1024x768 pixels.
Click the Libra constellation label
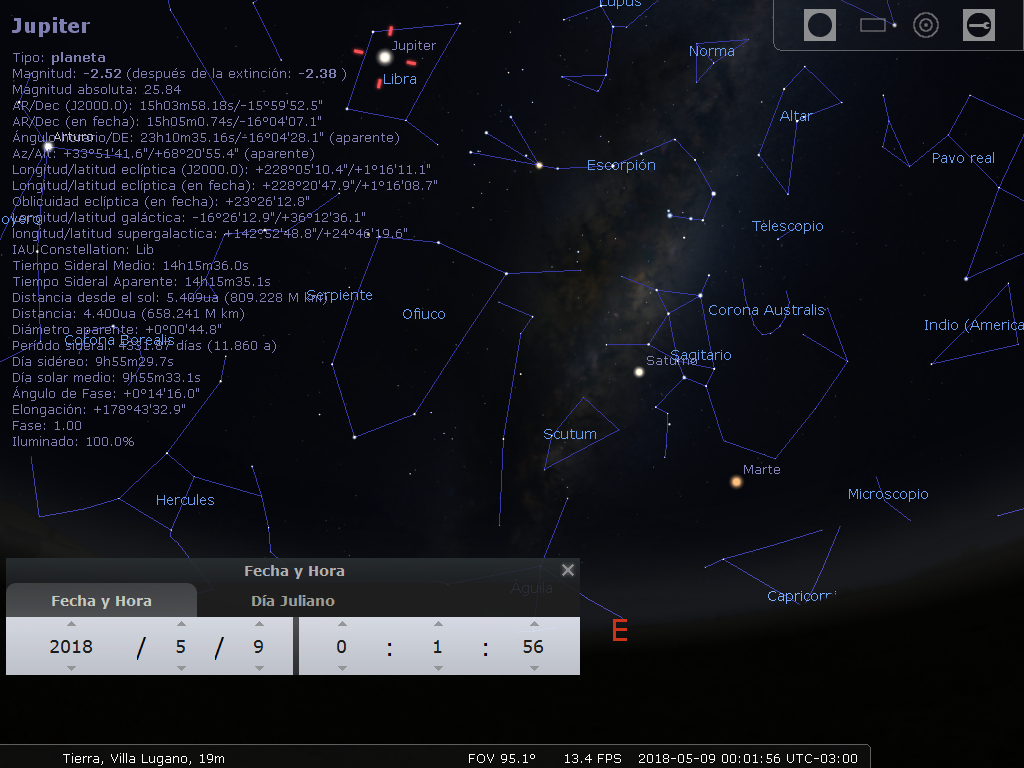(400, 79)
